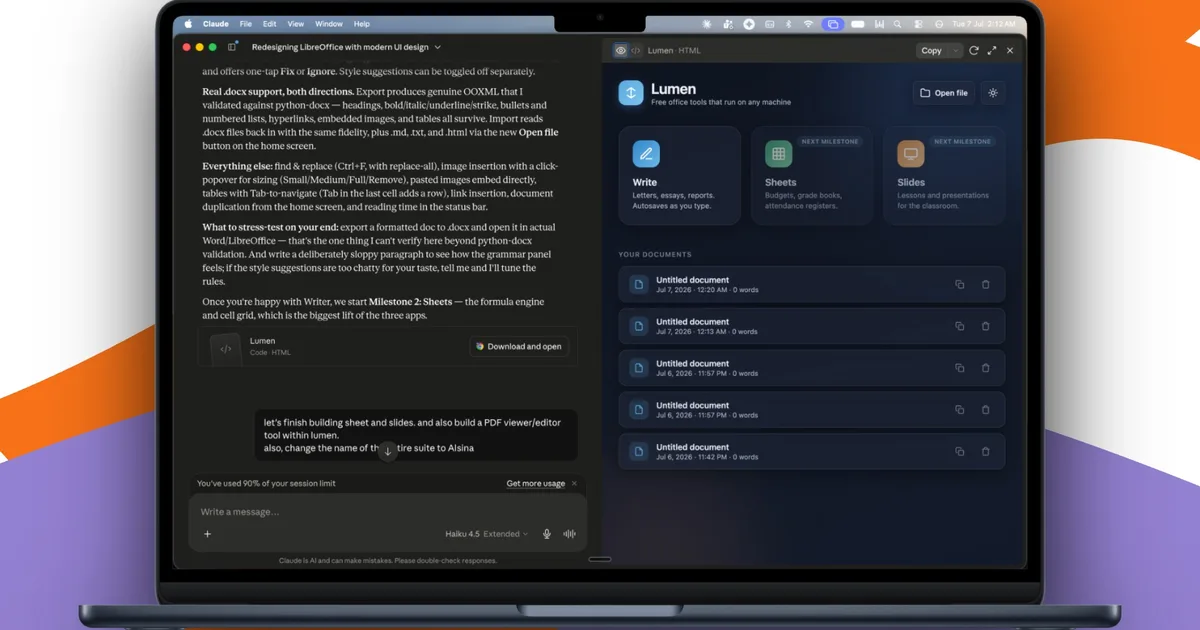
Task: Open the chat title dropdown chevron
Action: (x=438, y=47)
